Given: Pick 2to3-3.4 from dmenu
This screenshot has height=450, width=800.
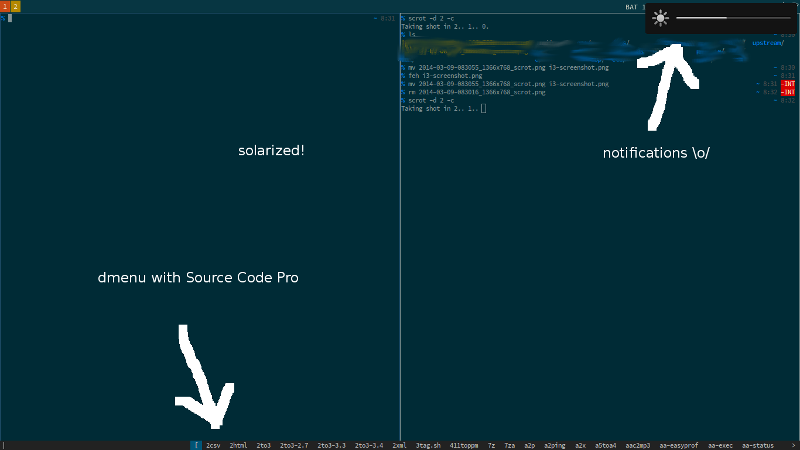Looking at the screenshot, I should [x=369, y=446].
